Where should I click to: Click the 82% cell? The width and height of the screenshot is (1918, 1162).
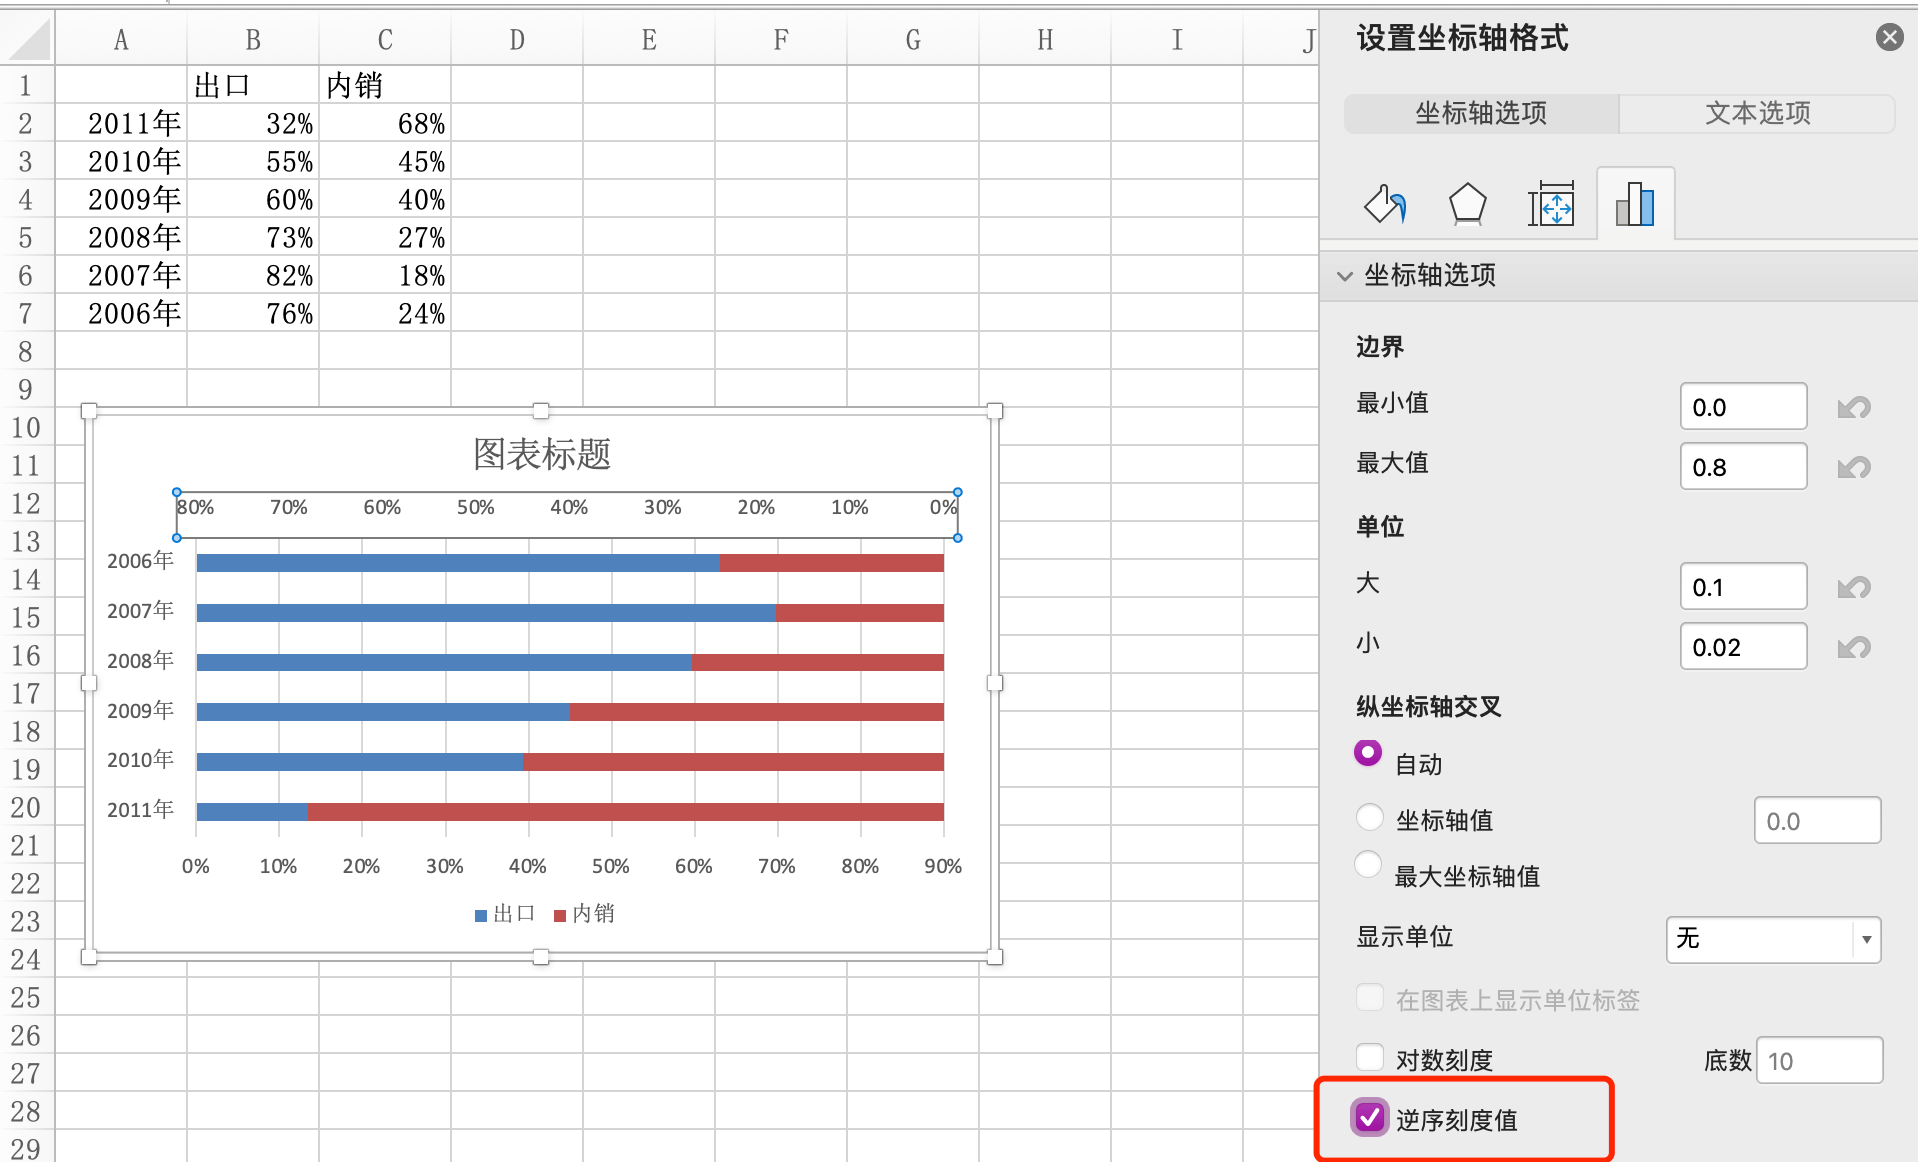253,276
